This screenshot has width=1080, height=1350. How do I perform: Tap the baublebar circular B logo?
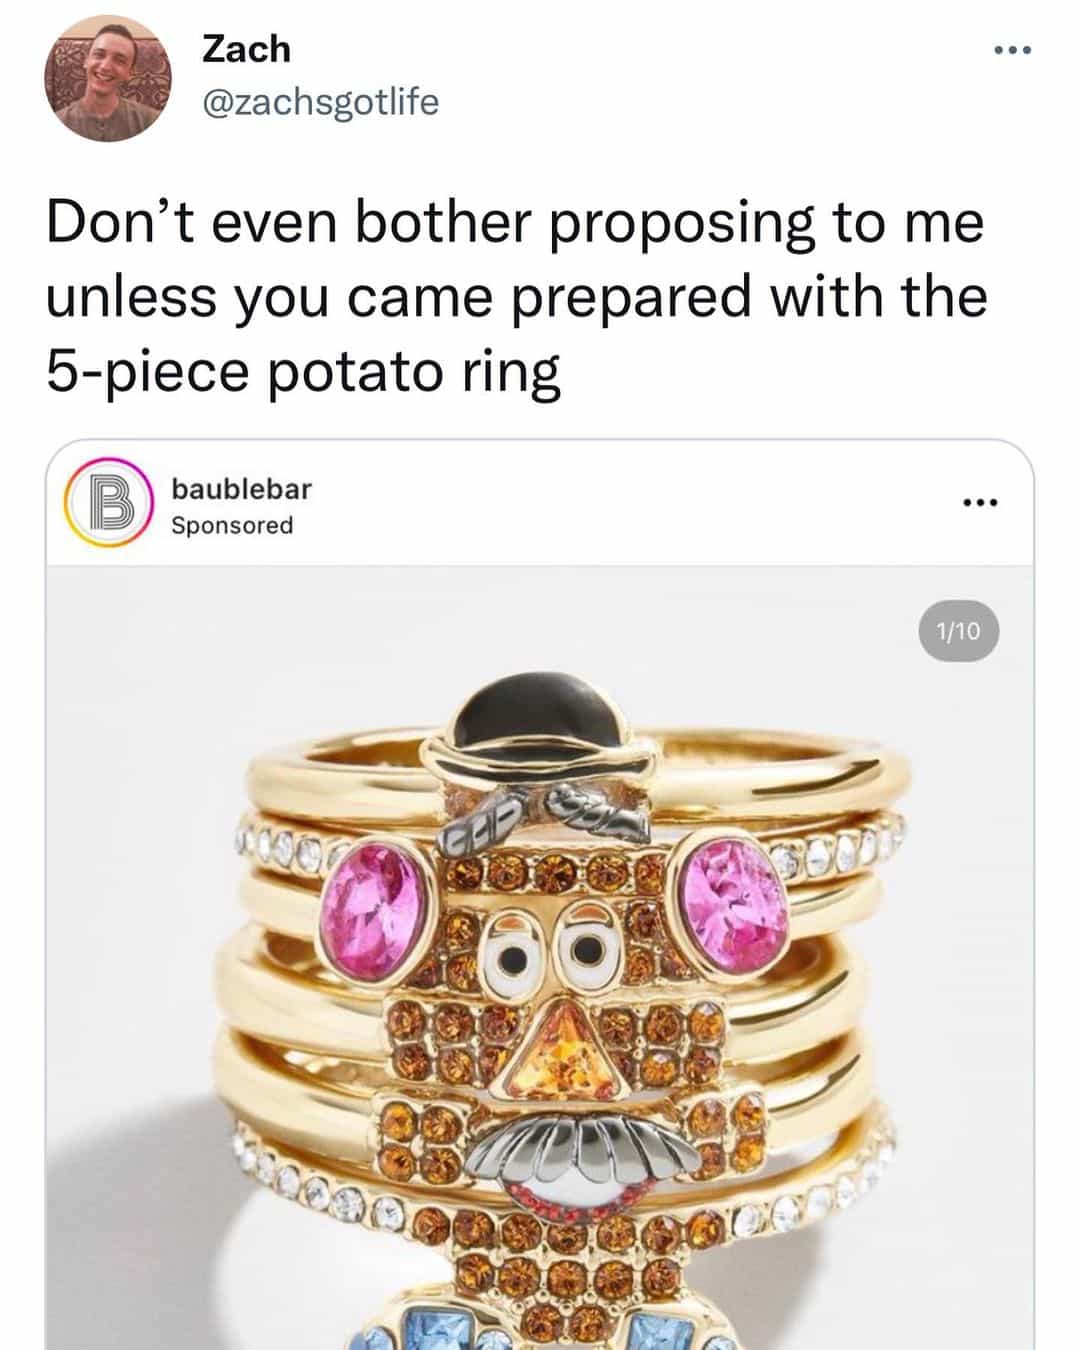[x=107, y=505]
